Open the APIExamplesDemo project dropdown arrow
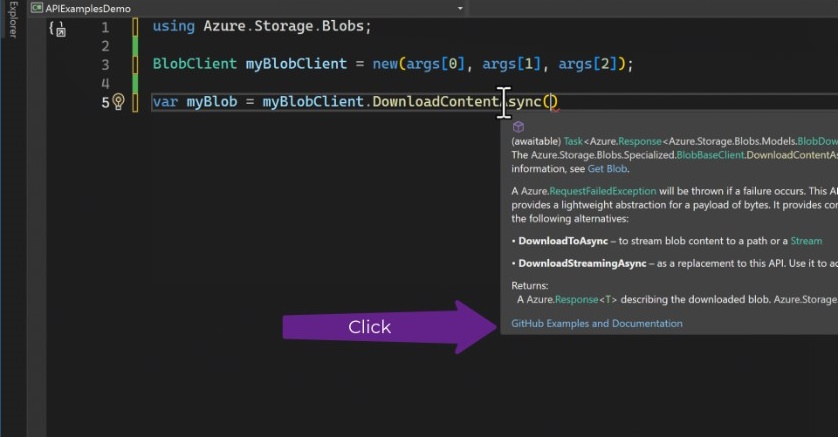Image resolution: width=838 pixels, height=437 pixels. coord(460,9)
